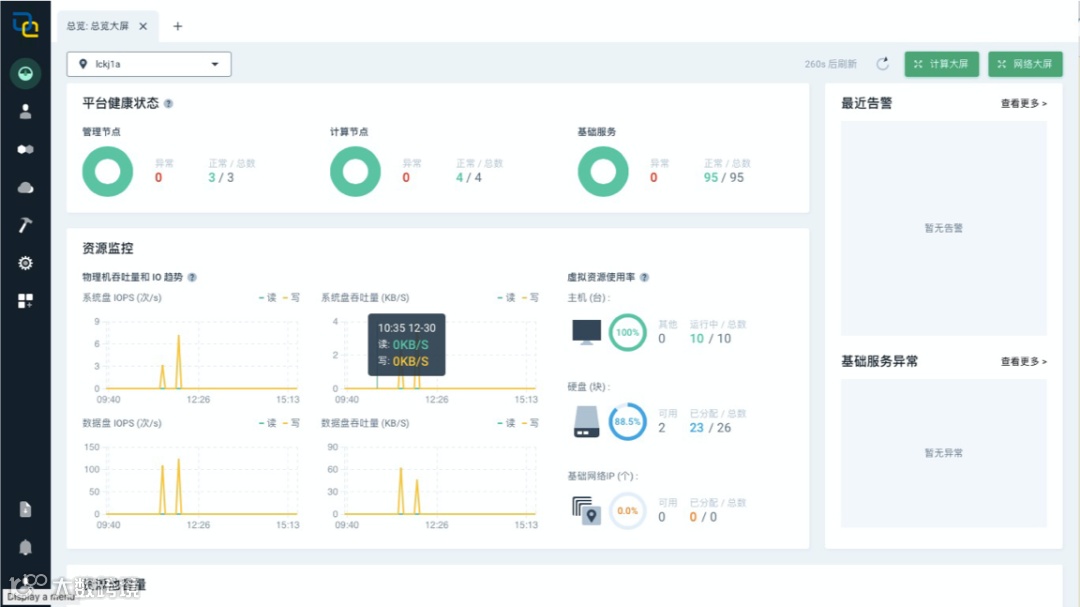The width and height of the screenshot is (1080, 607).
Task: Click the 88.5% disk usage ring
Action: [x=627, y=422]
